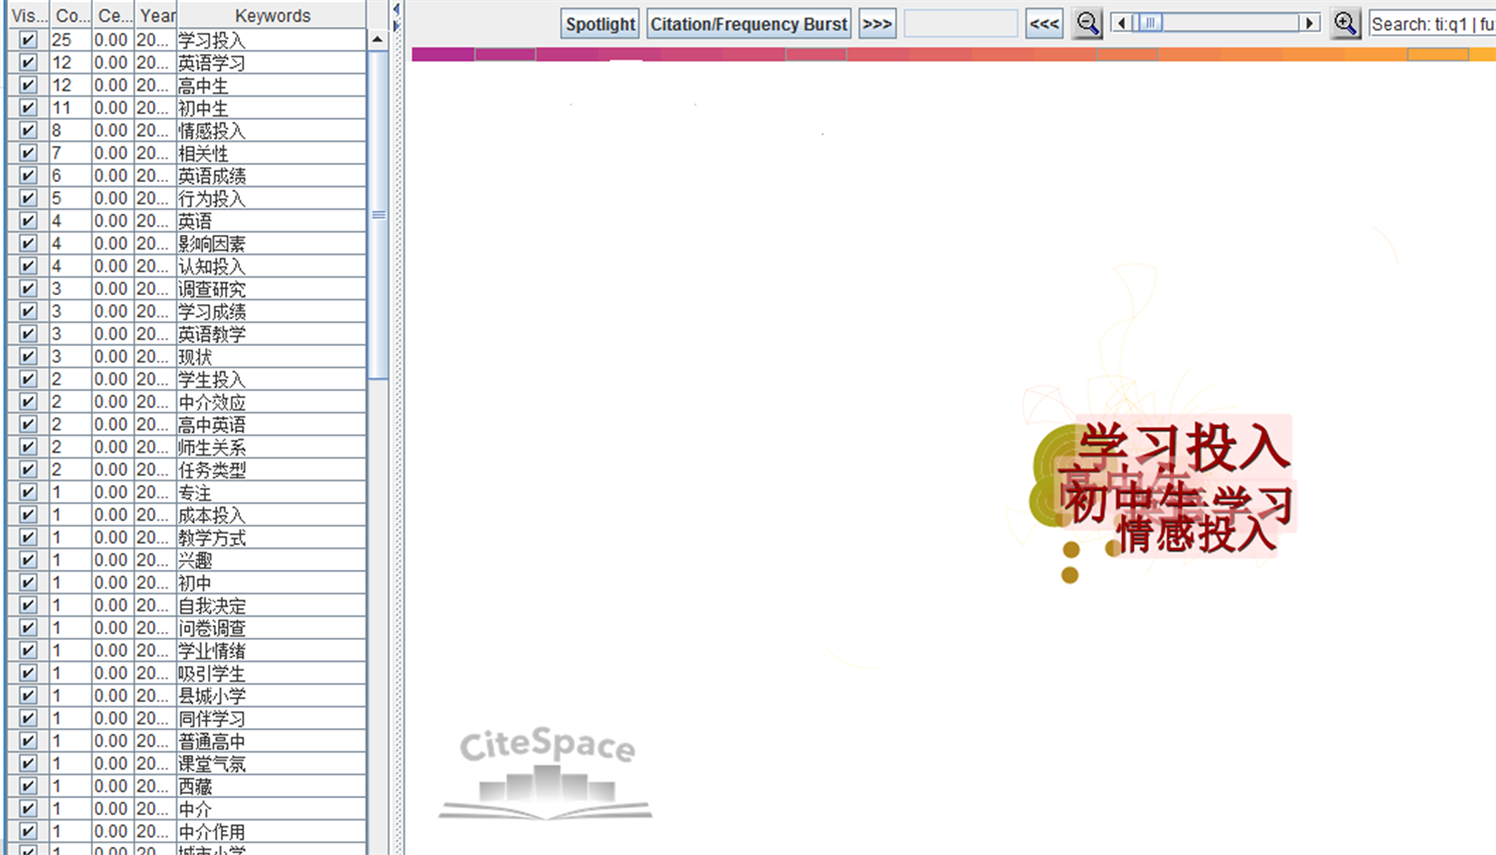The height and width of the screenshot is (855, 1496).
Task: Click the 学习投入 node label in the network
Action: [1183, 446]
